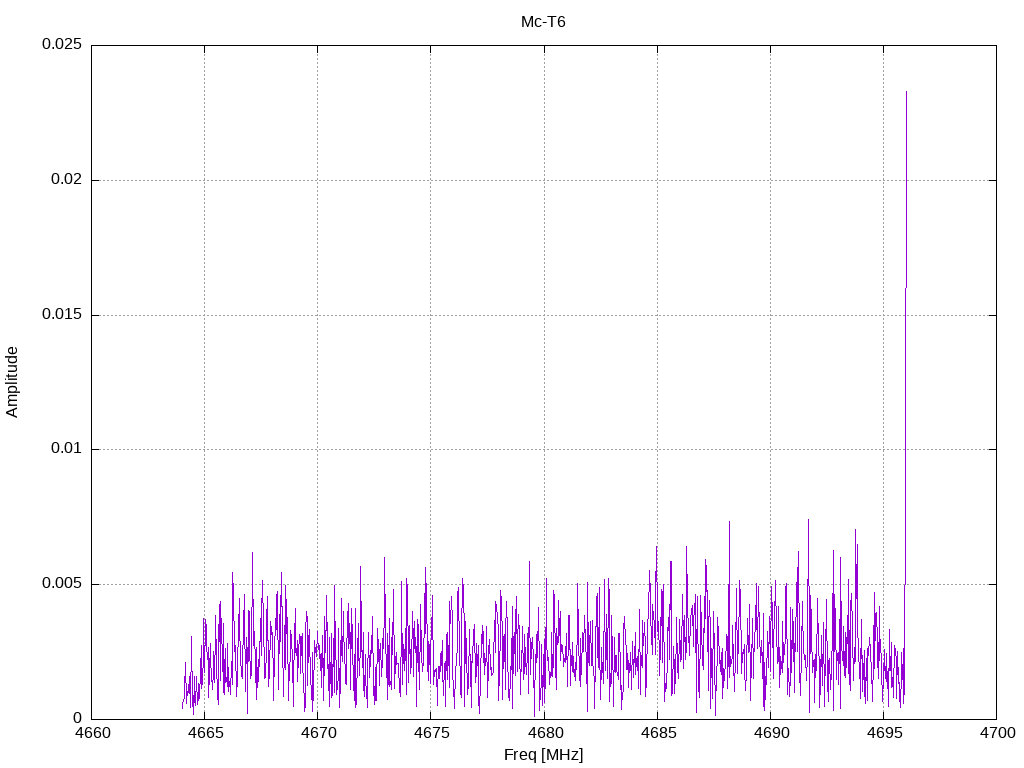Click the y-axis value "0.025"

(x=62, y=44)
